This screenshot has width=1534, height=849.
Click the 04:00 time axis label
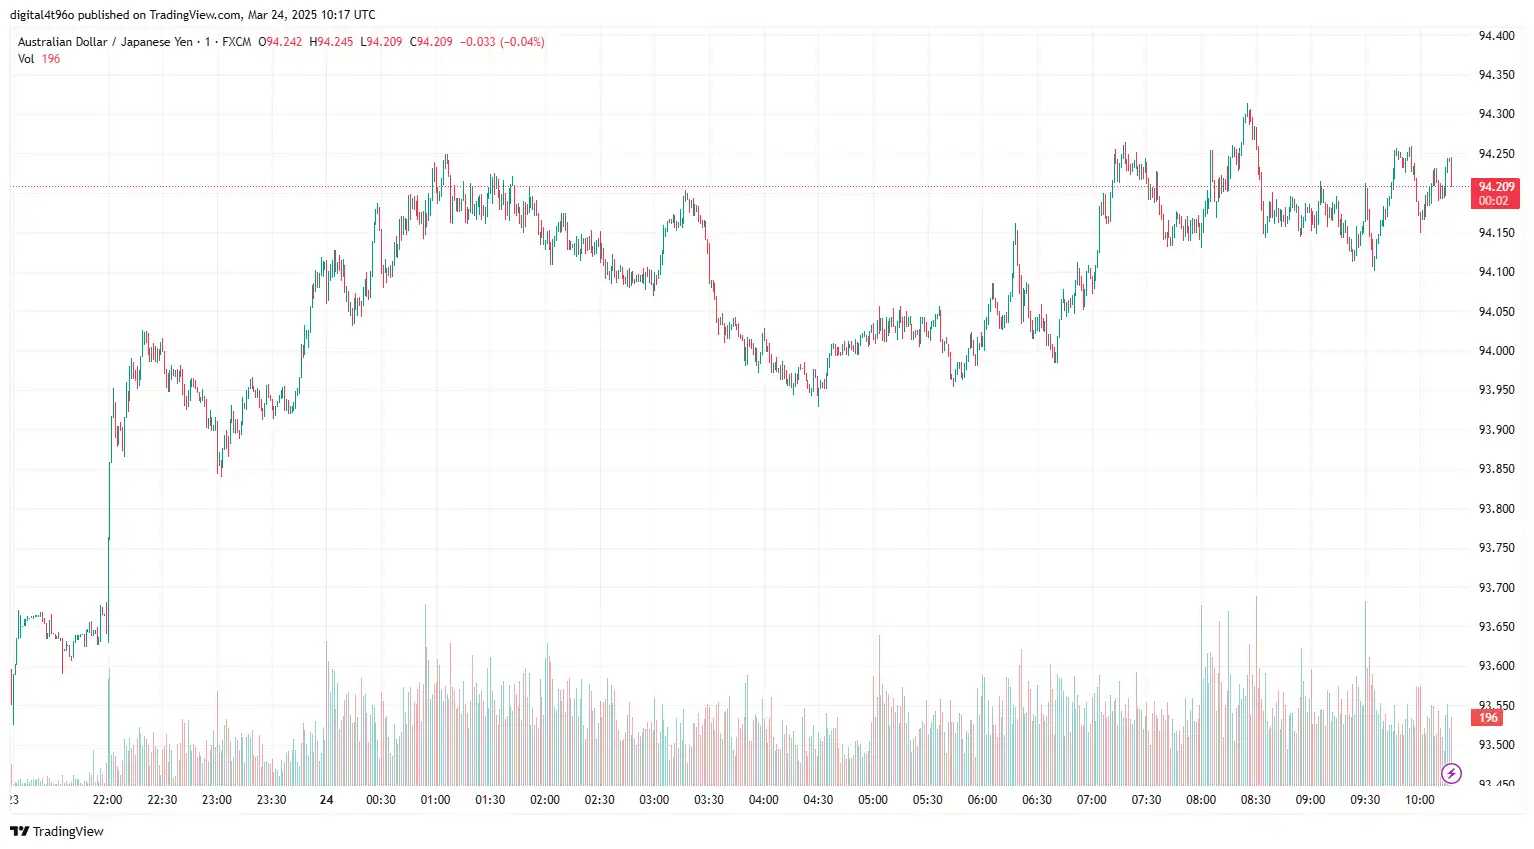(x=764, y=800)
